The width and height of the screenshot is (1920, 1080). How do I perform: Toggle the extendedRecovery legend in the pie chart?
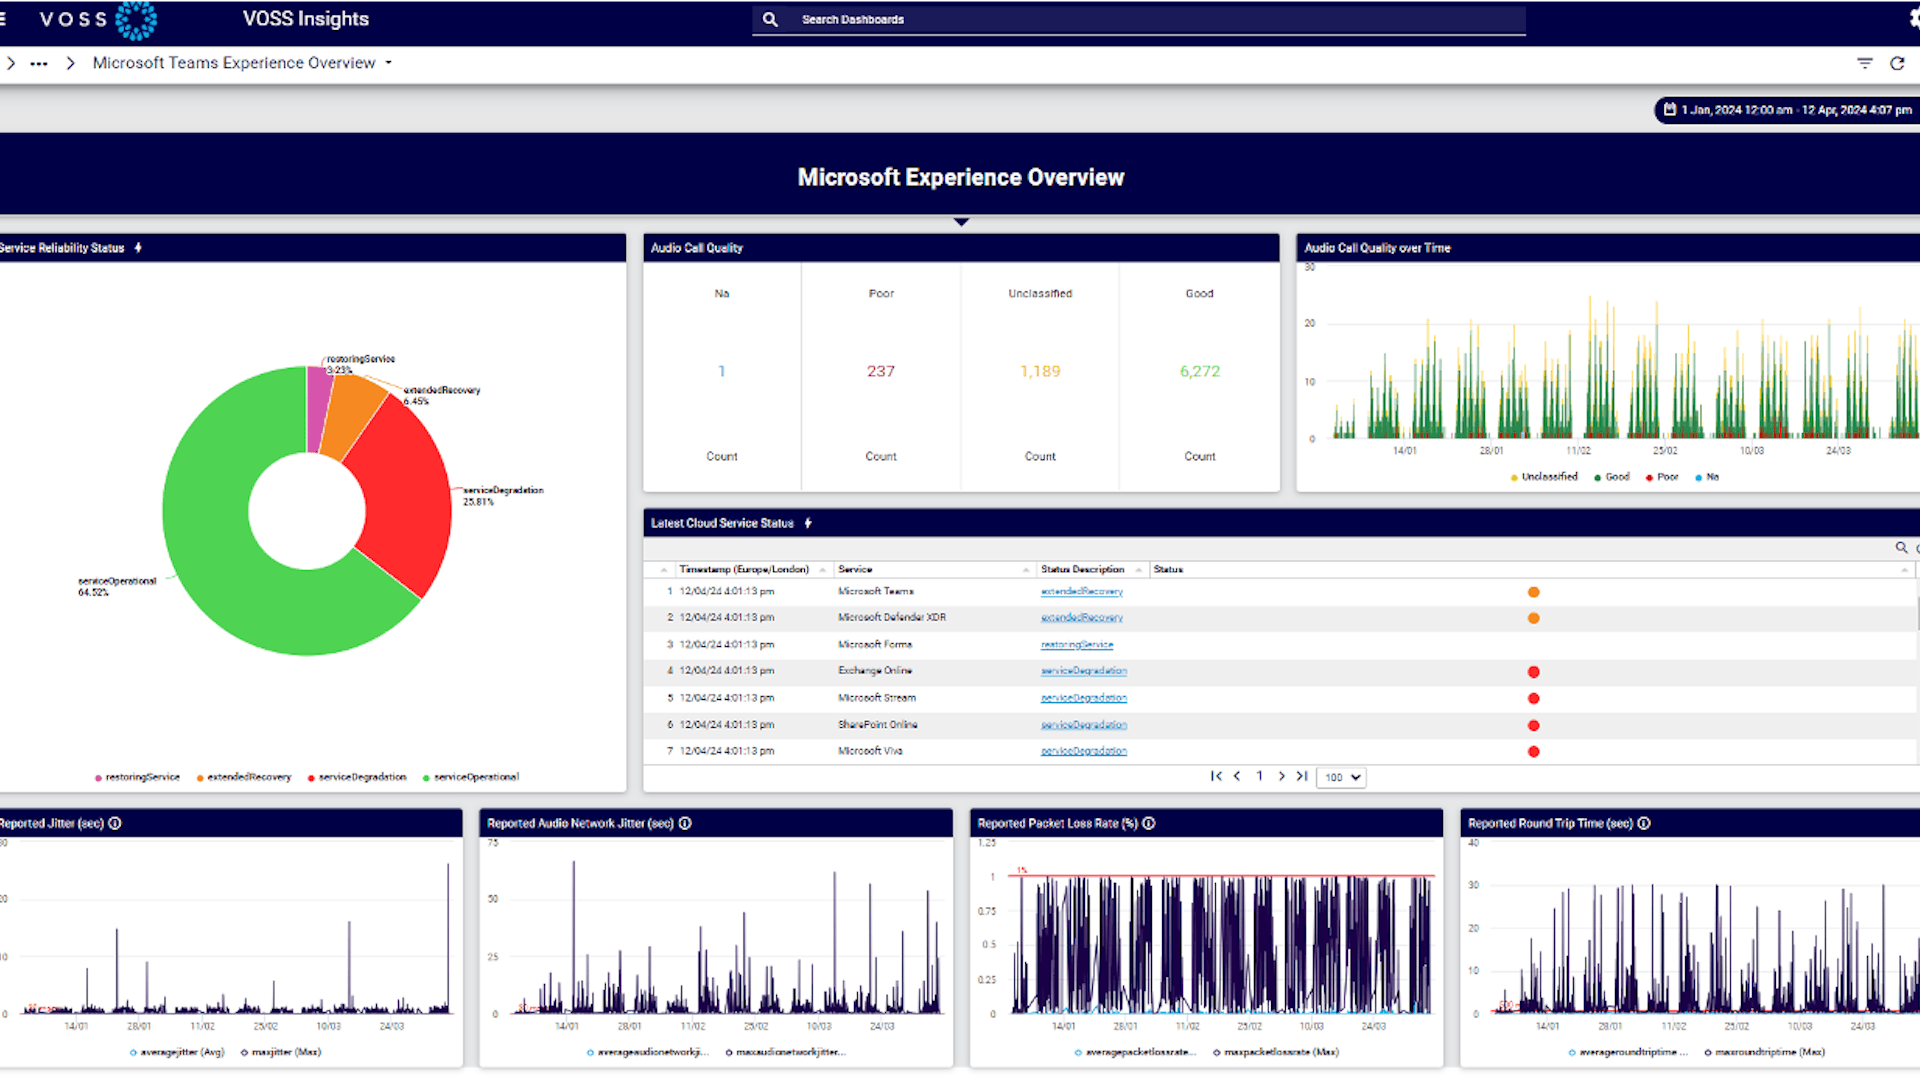(244, 777)
